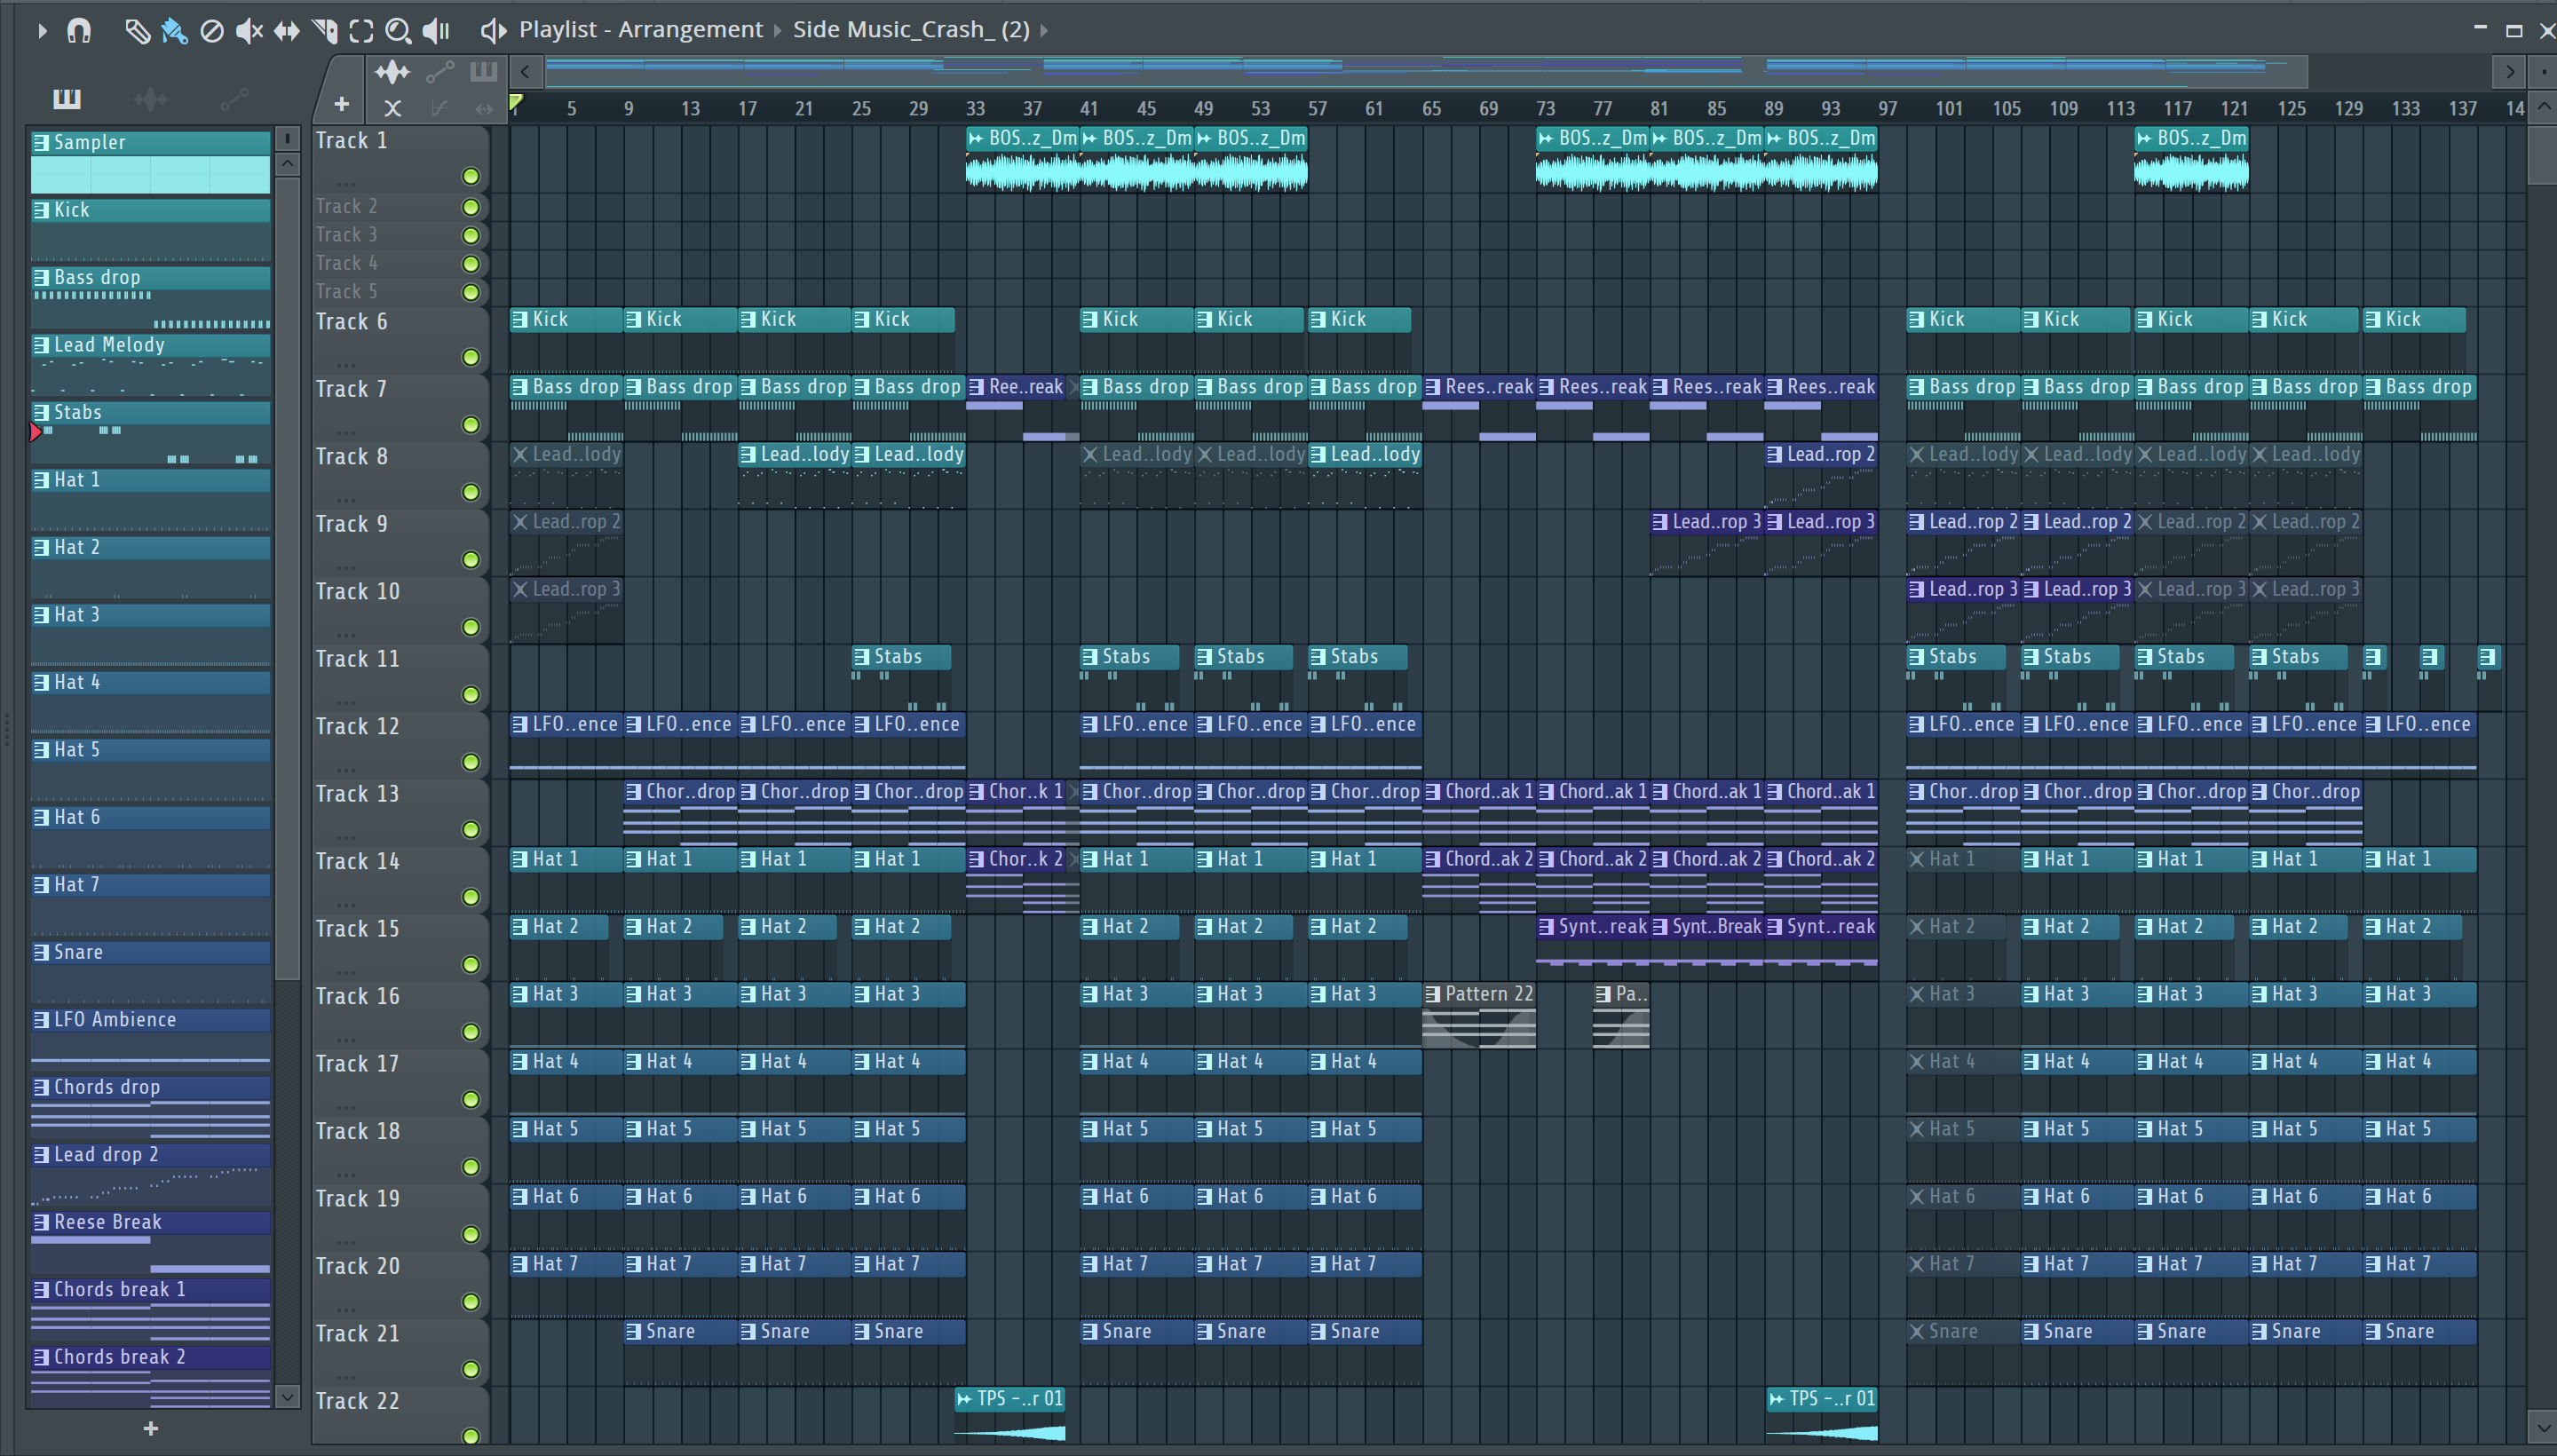Image resolution: width=2557 pixels, height=1456 pixels.
Task: Toggle audio clip focus waveform icon
Action: point(392,72)
